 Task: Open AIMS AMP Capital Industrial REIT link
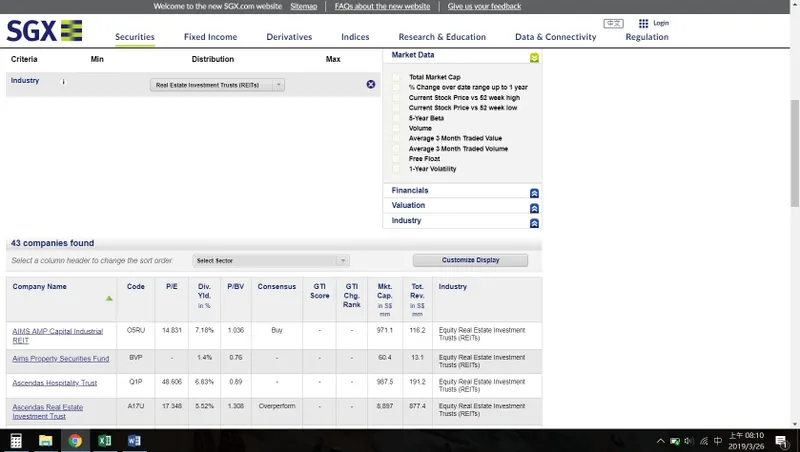(57, 336)
